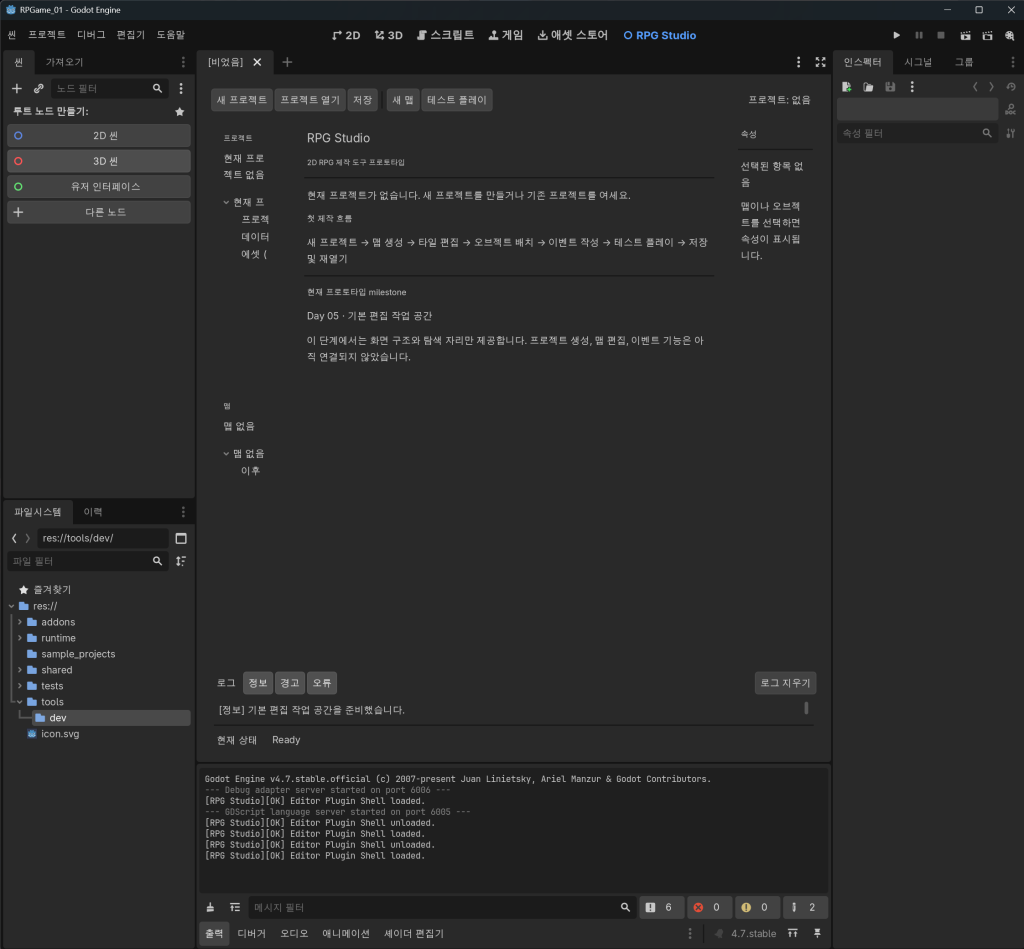Click the 로그 지우기 button
Viewport: 1024px width, 949px height.
coord(785,683)
